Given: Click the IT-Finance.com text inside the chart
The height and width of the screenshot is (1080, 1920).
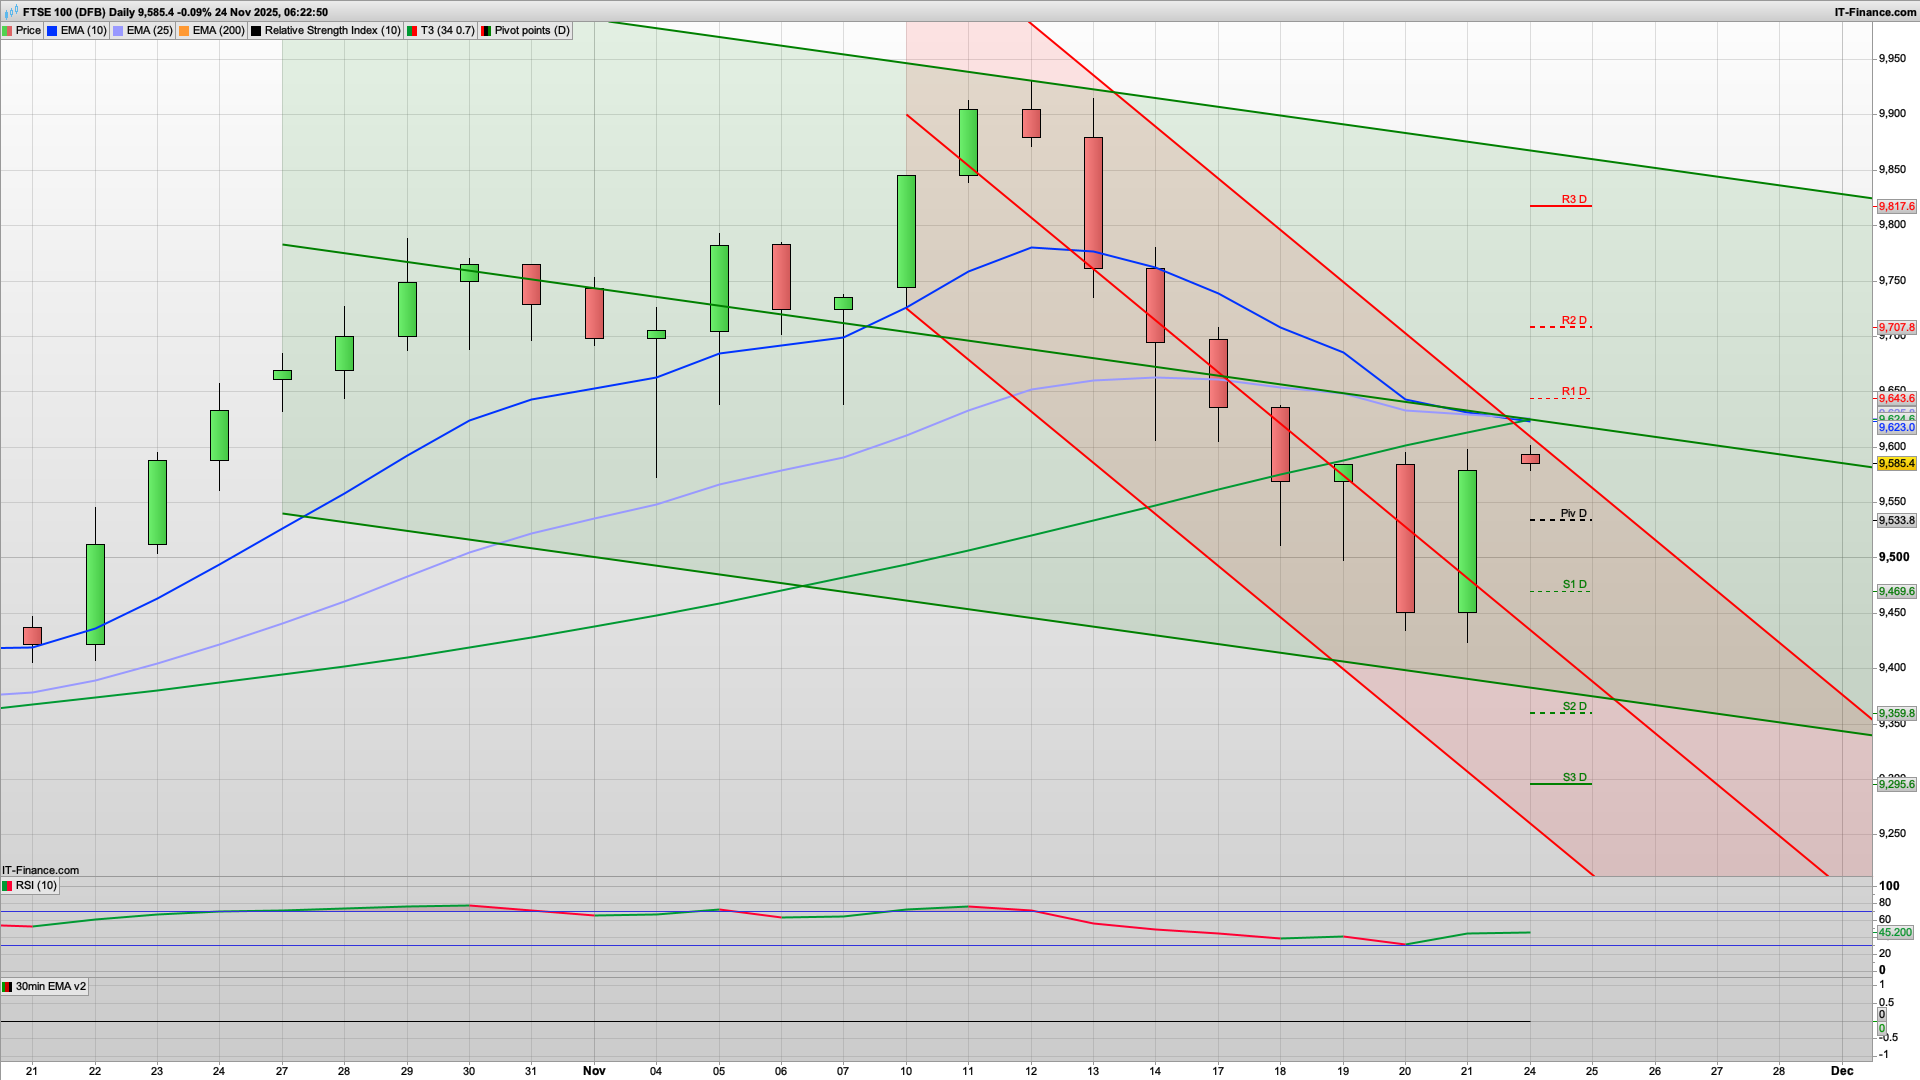Looking at the screenshot, I should [40, 870].
